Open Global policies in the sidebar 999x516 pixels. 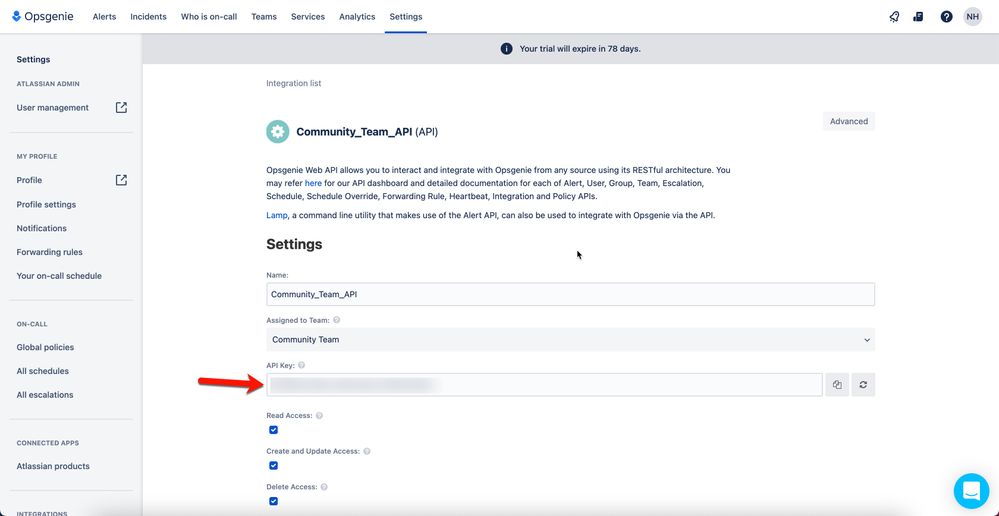click(x=45, y=347)
